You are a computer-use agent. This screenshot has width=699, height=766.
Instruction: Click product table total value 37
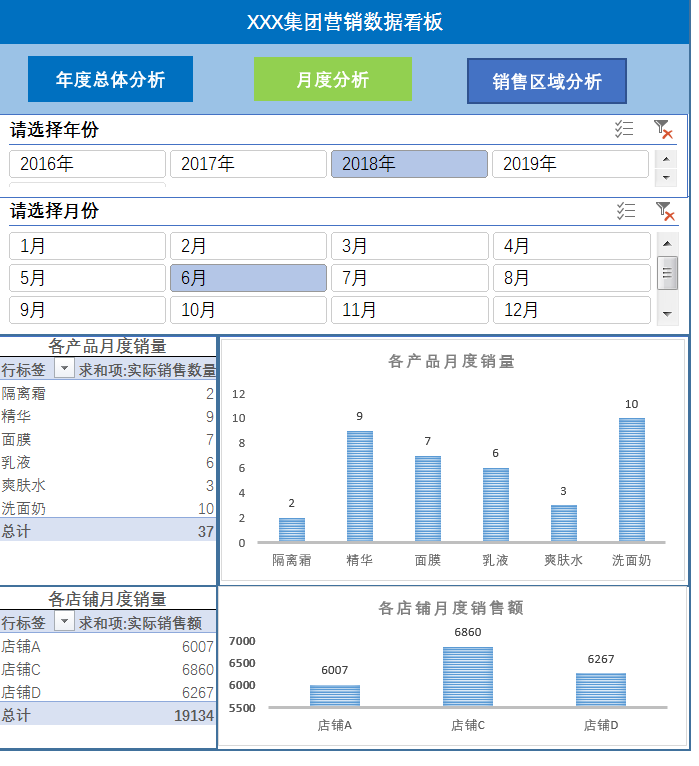pyautogui.click(x=206, y=531)
